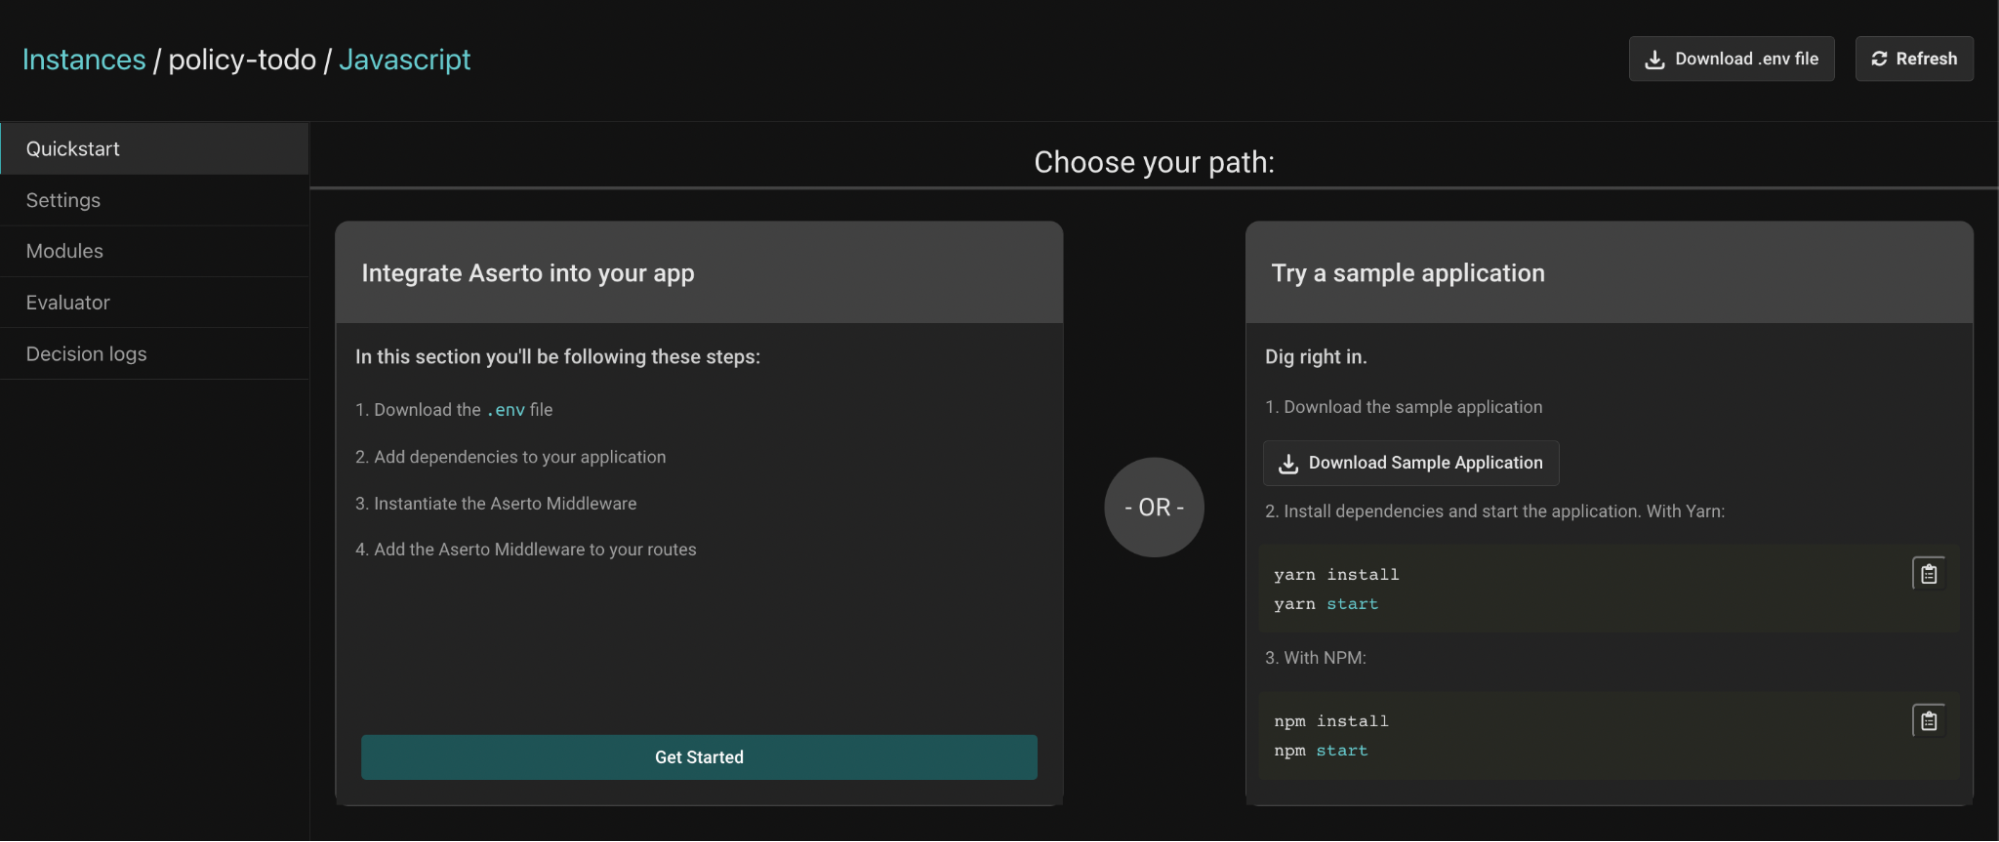Click the 'npm start' code line
Image resolution: width=1999 pixels, height=842 pixels.
tap(1320, 751)
